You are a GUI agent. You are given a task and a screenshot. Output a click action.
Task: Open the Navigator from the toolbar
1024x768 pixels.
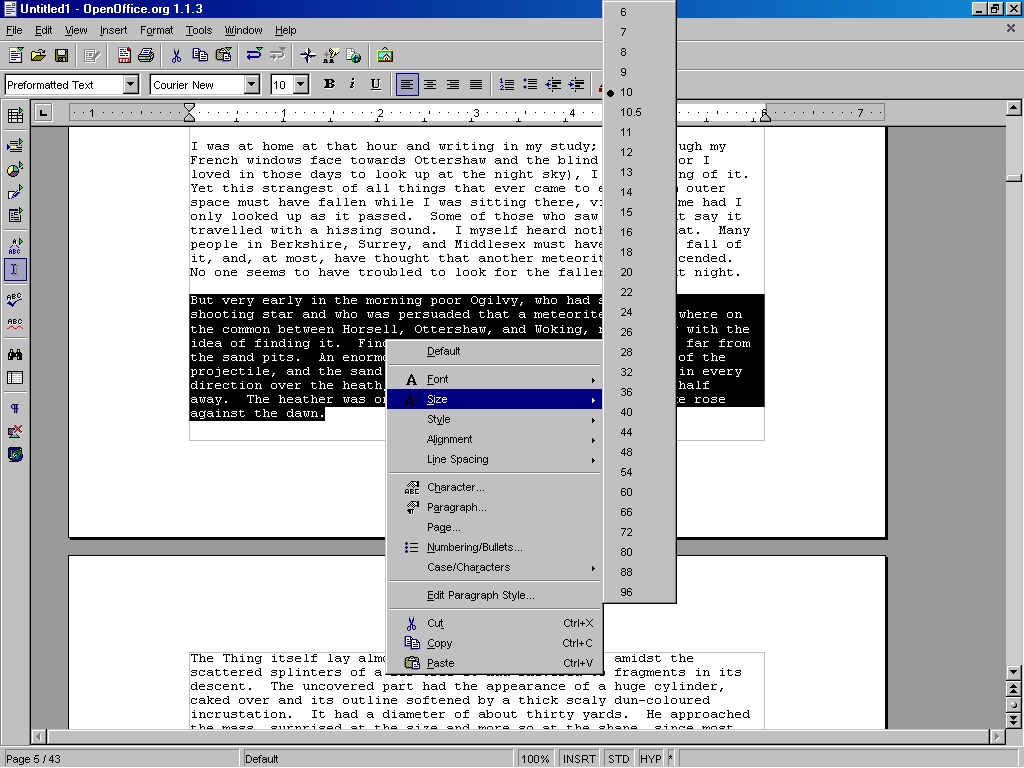(x=308, y=55)
